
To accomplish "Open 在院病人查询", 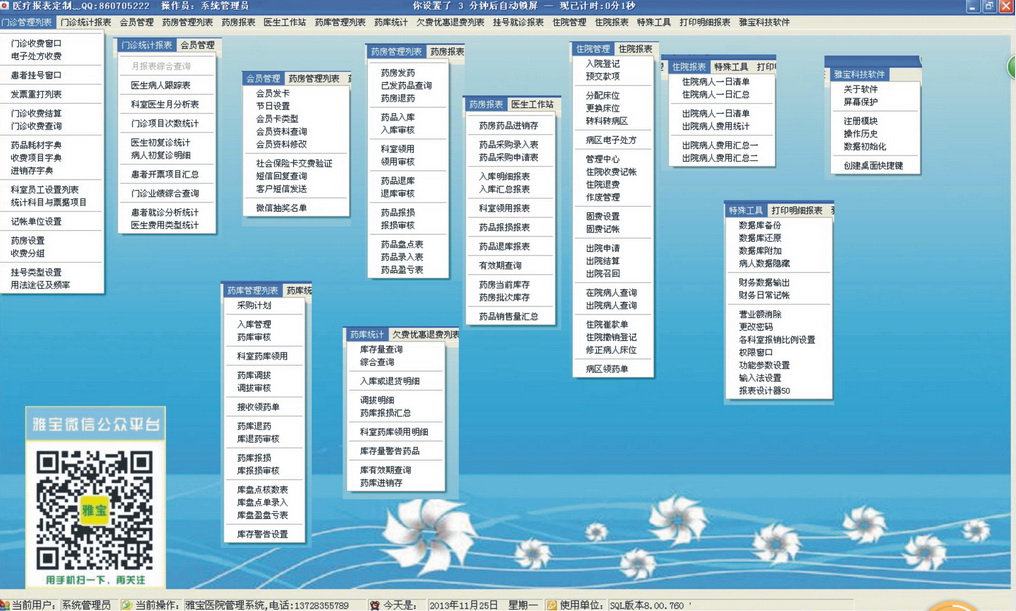I will (x=611, y=293).
